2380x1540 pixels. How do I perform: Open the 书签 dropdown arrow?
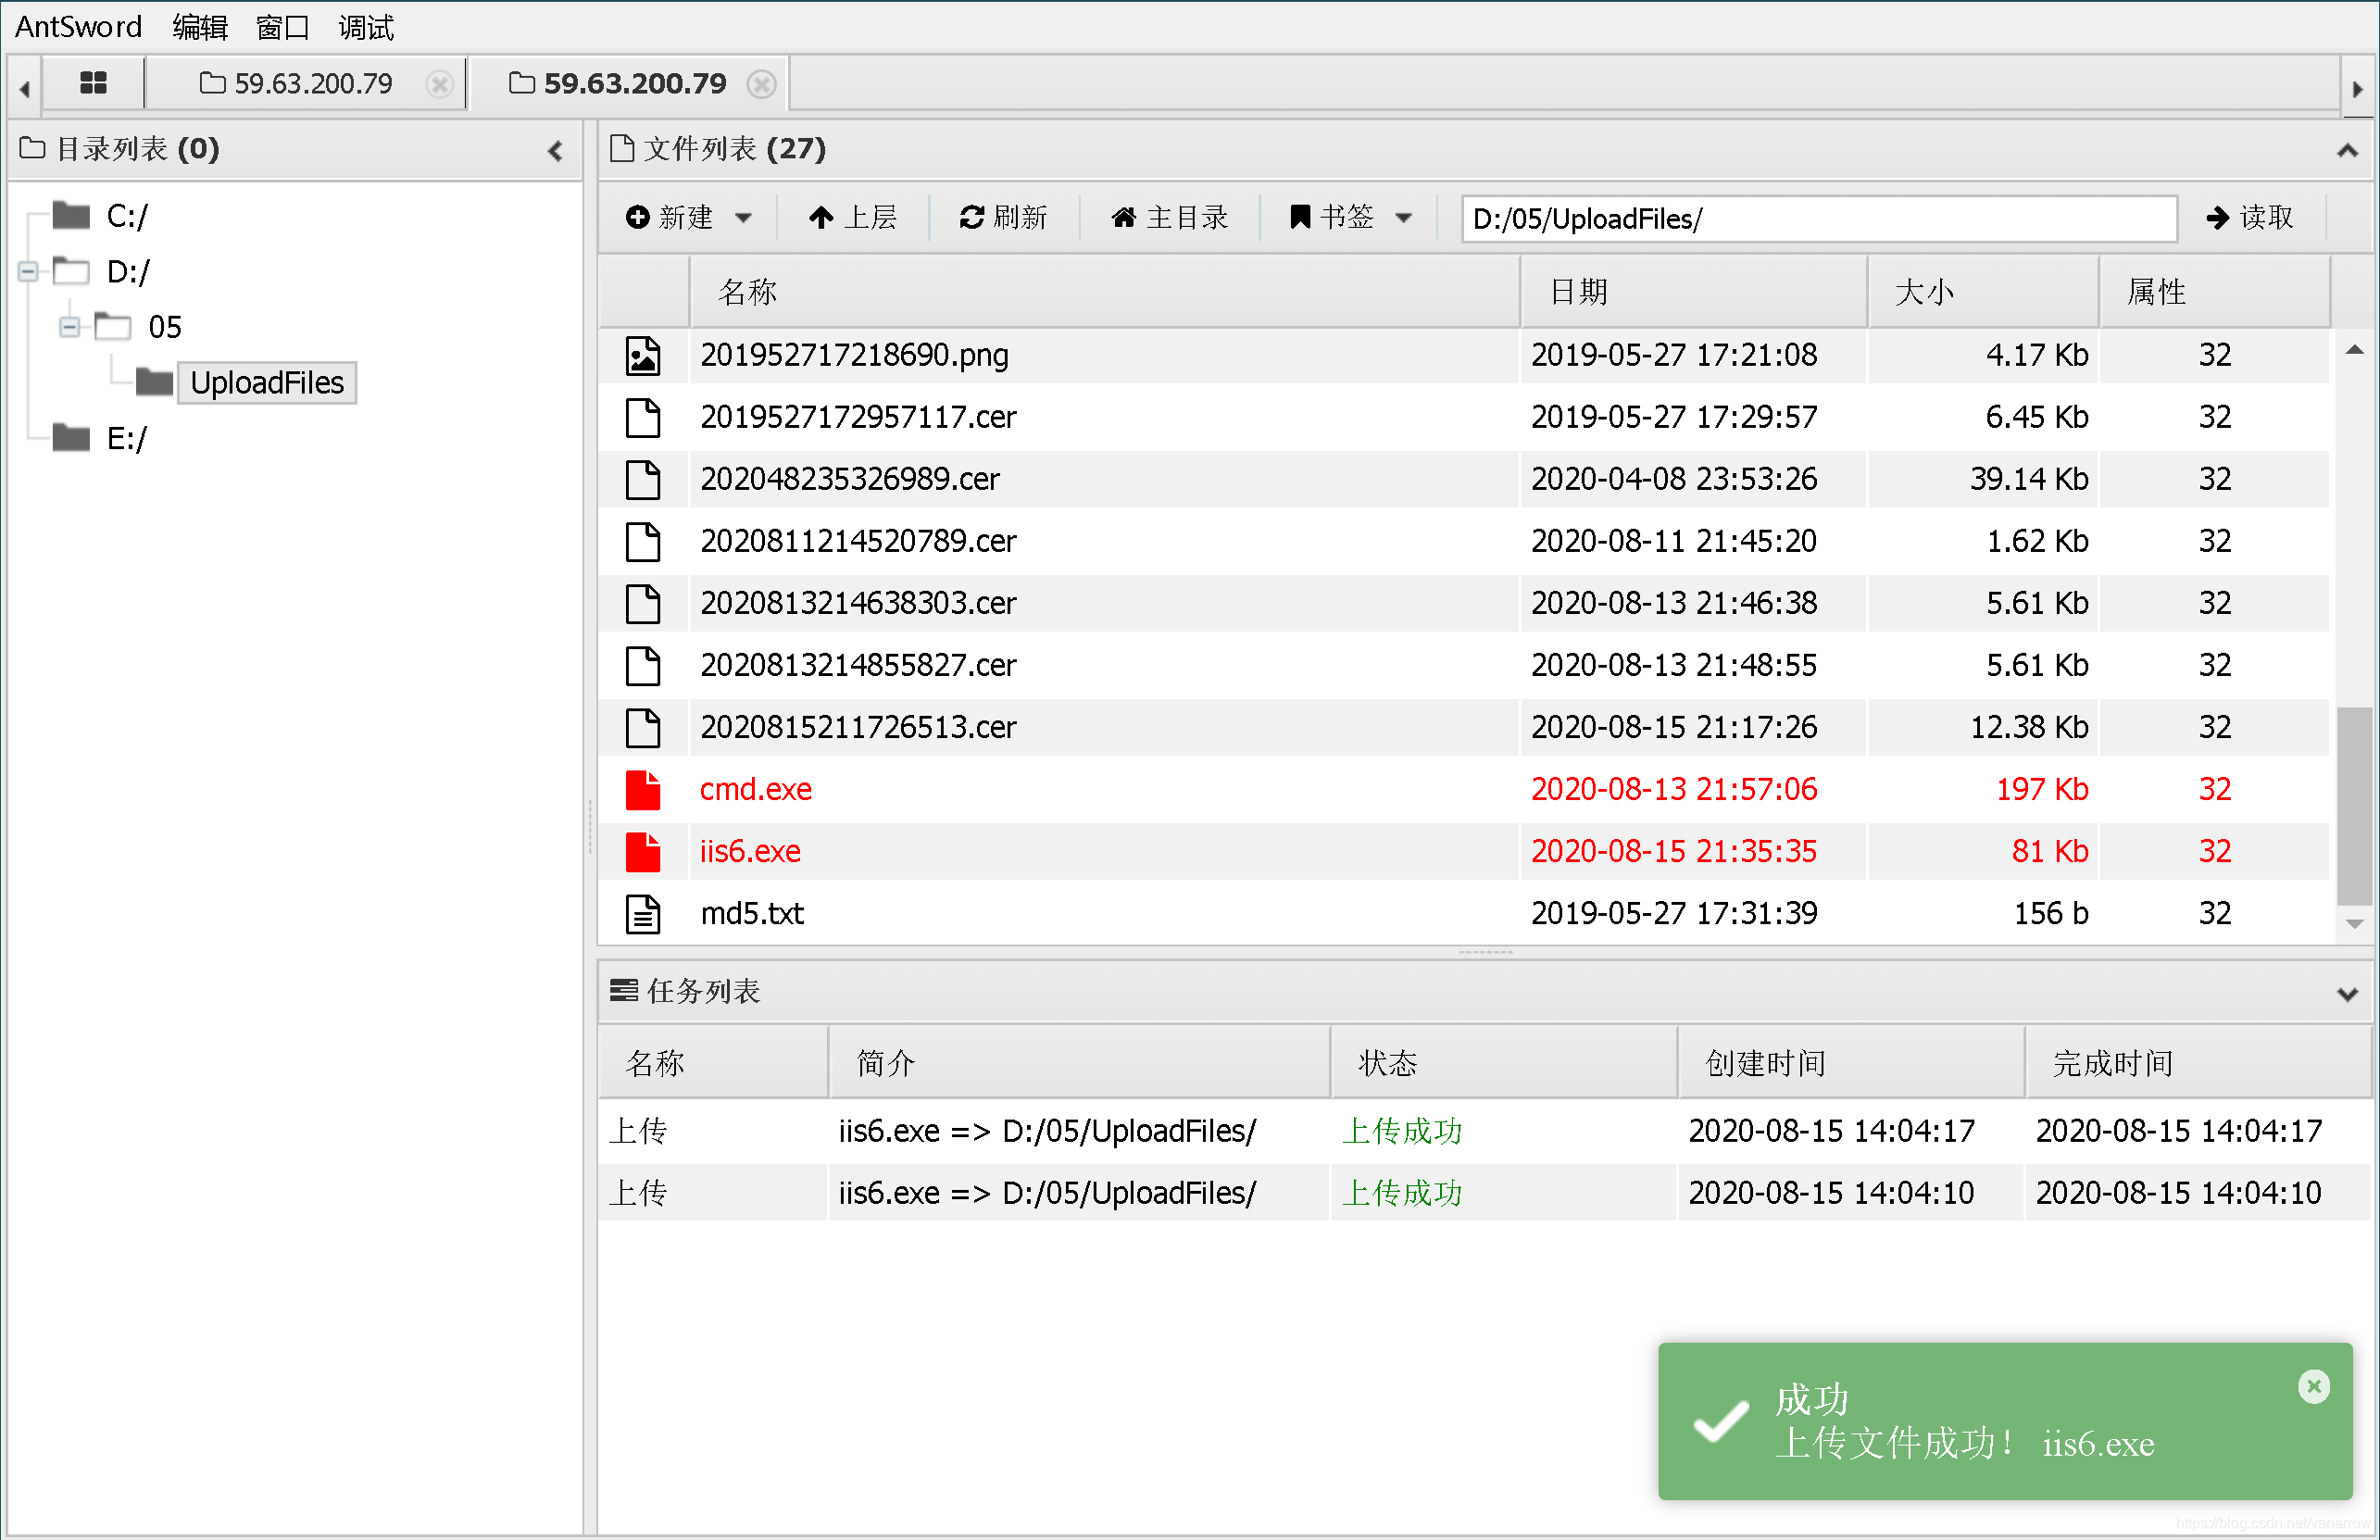[x=1403, y=218]
